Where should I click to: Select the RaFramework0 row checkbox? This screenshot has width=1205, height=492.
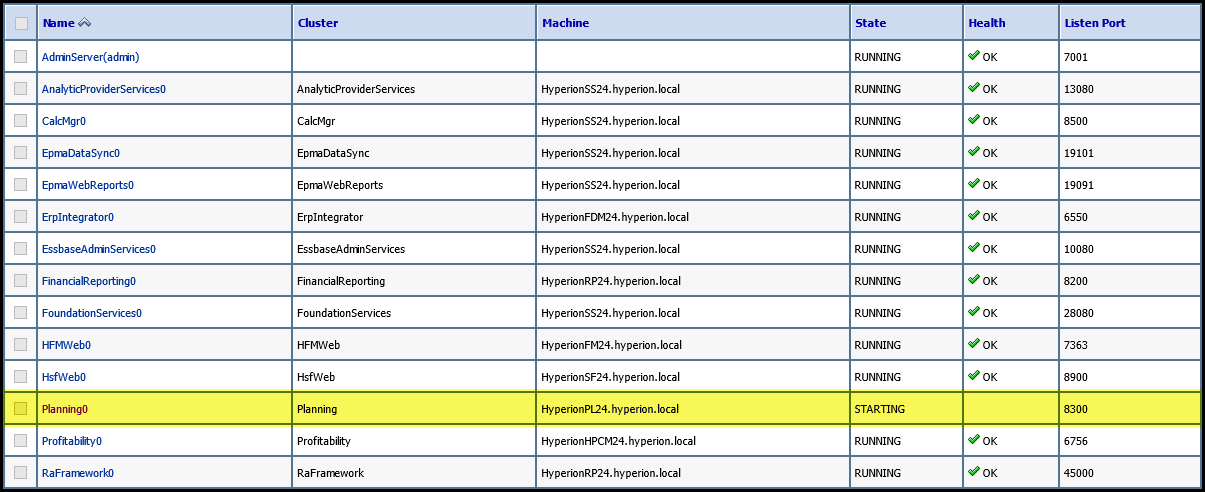click(21, 473)
